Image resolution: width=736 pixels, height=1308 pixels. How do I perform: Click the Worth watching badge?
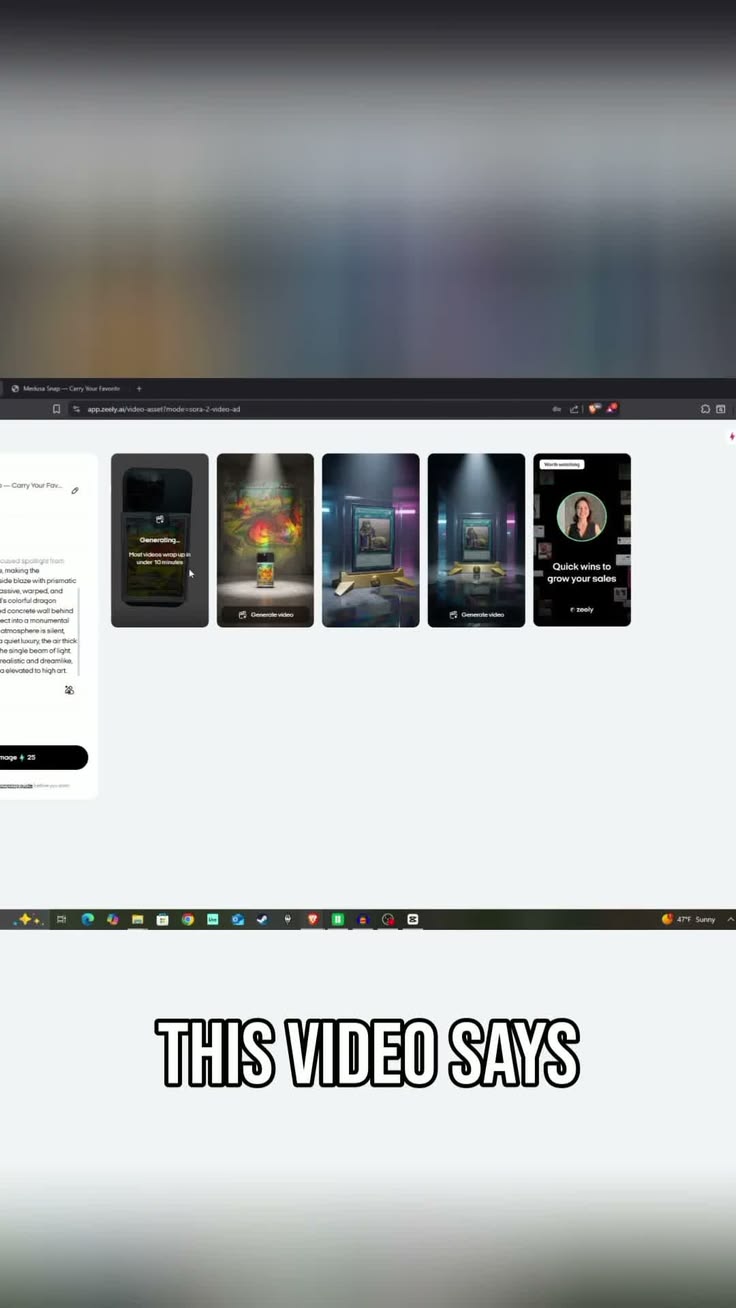coord(561,465)
